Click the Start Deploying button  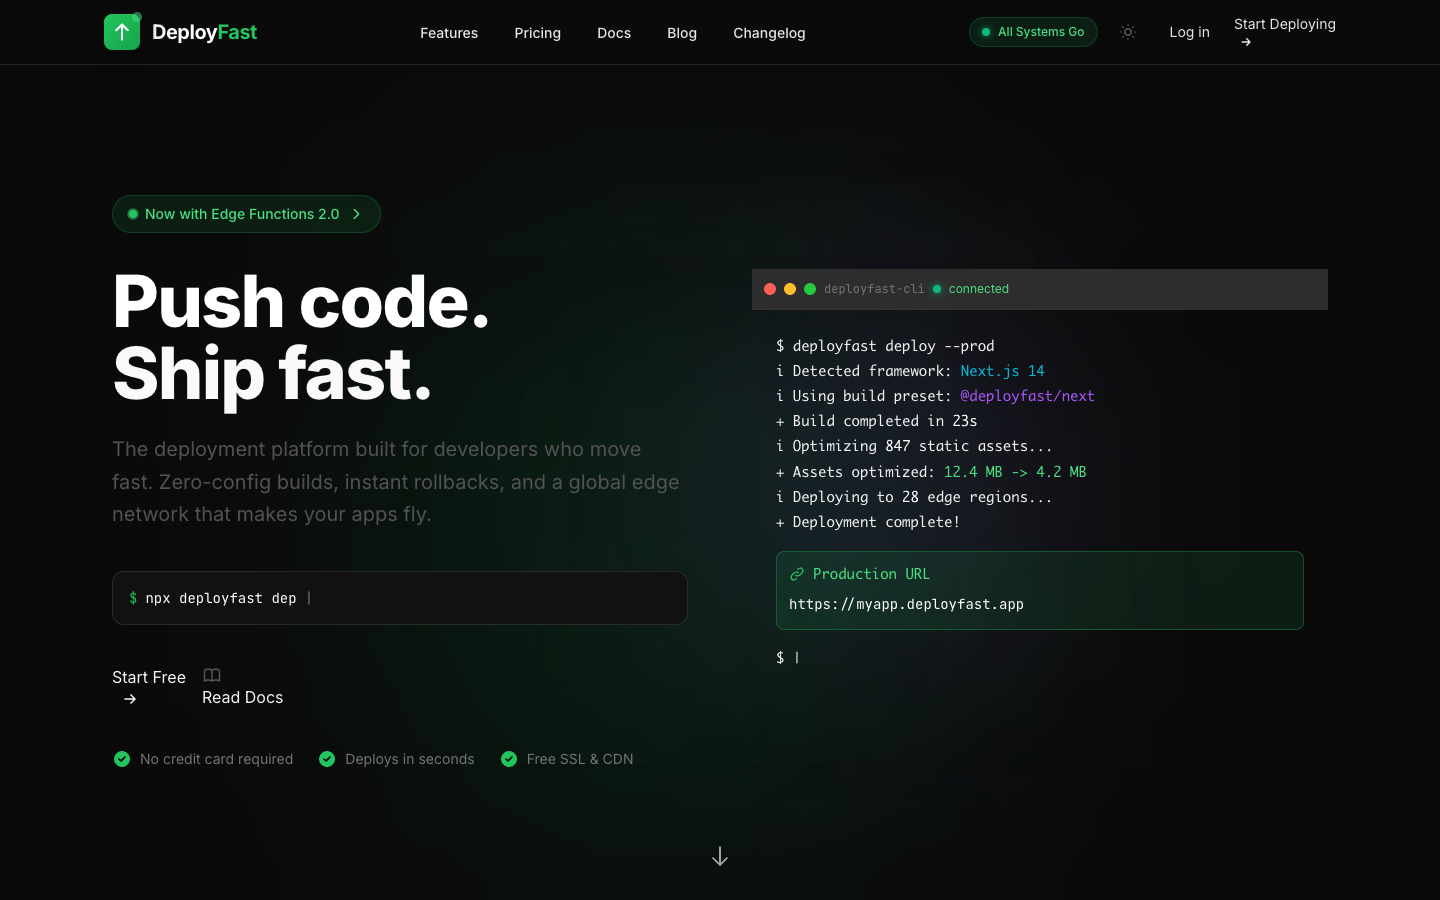[x=1285, y=32]
